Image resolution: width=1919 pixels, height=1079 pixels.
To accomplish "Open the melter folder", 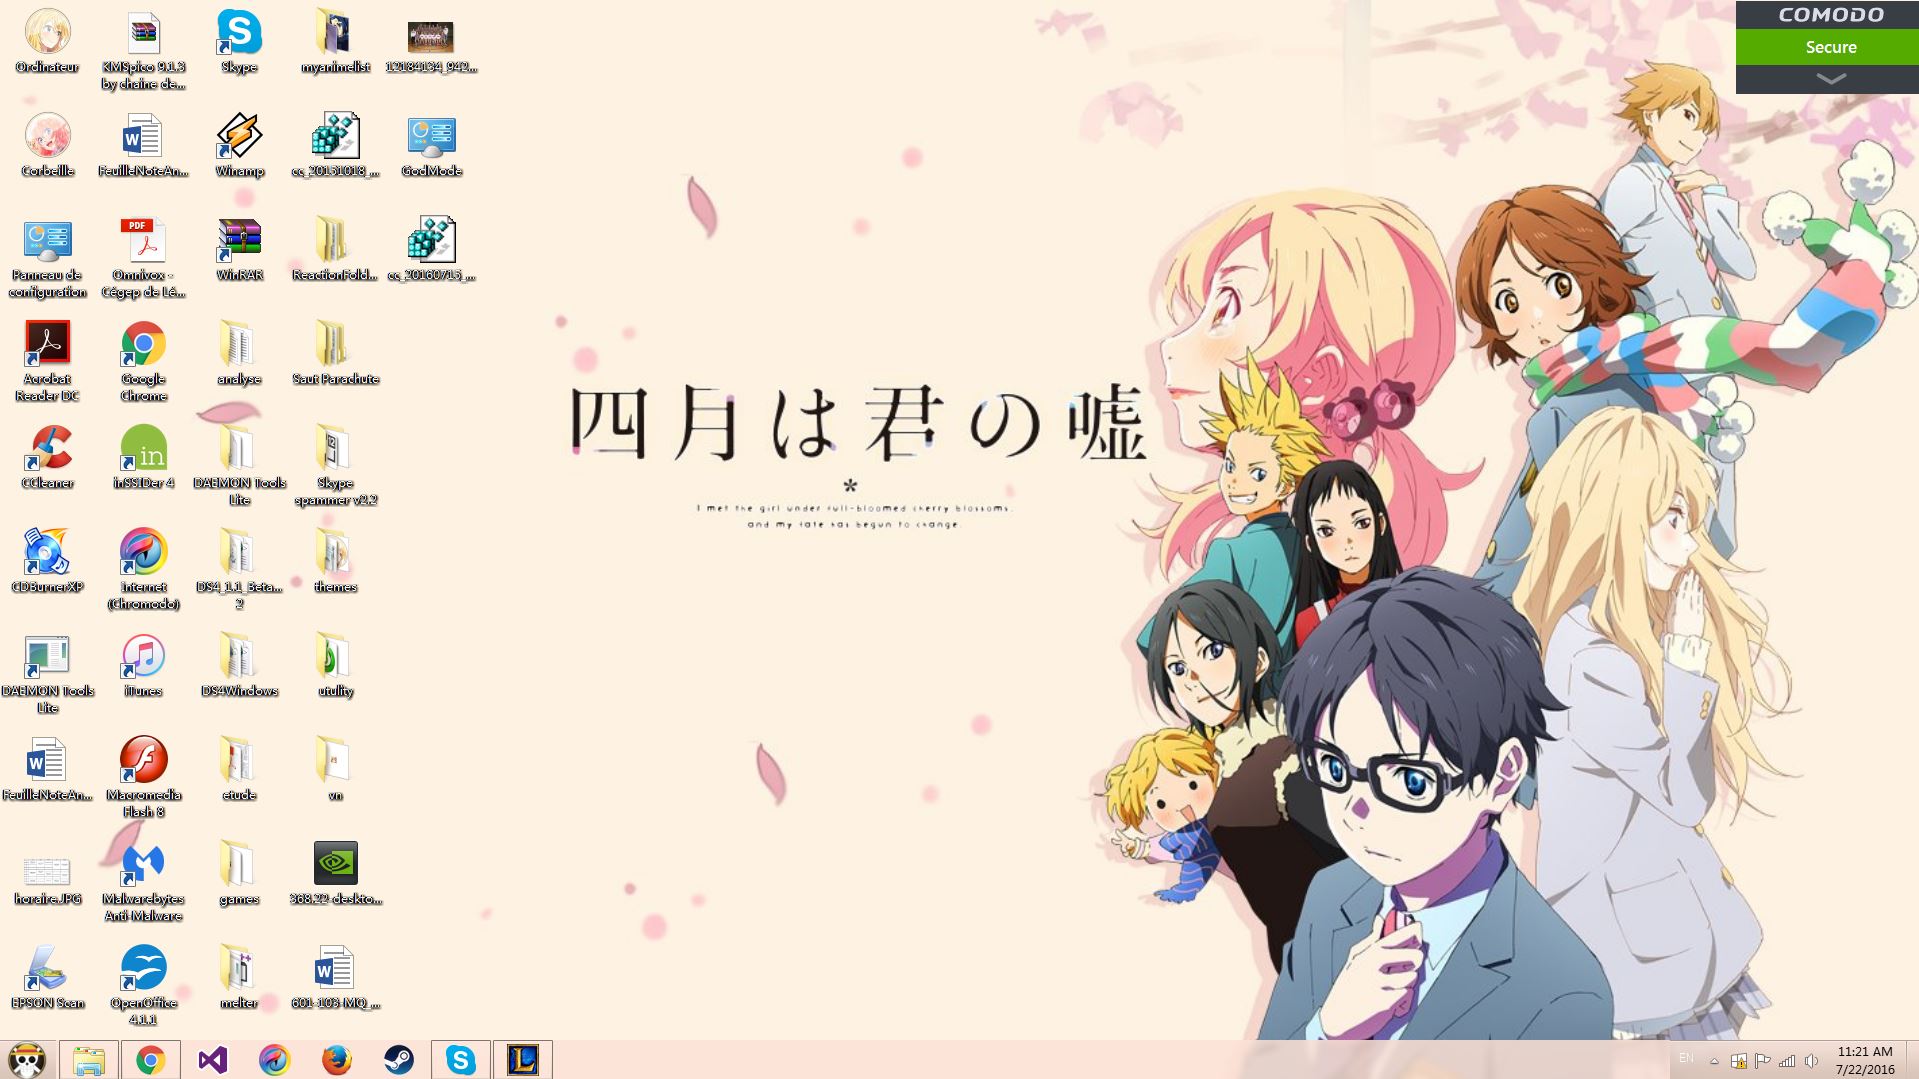I will click(239, 977).
